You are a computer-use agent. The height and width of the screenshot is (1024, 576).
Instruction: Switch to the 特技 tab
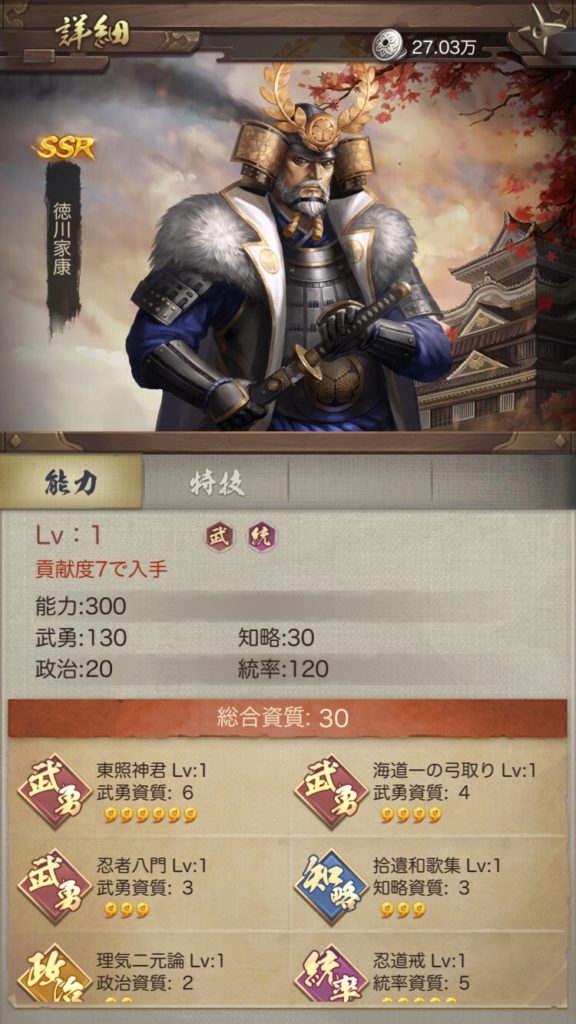[x=216, y=482]
